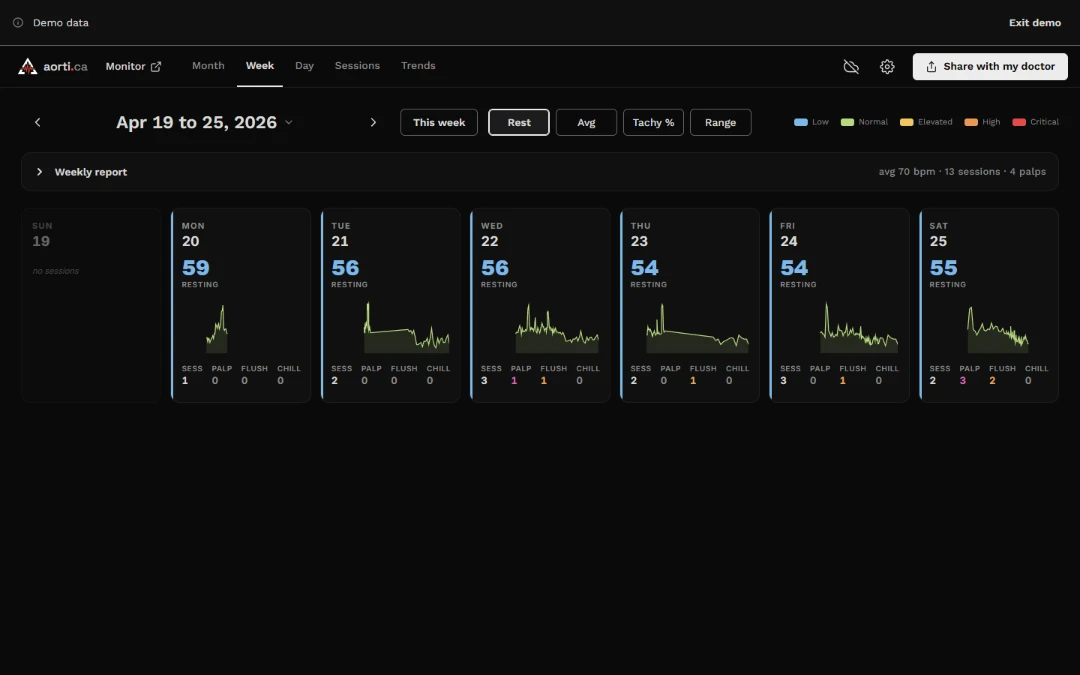Click the SAT 25 date heading
Viewport: 1080px width, 675px height.
pos(939,234)
